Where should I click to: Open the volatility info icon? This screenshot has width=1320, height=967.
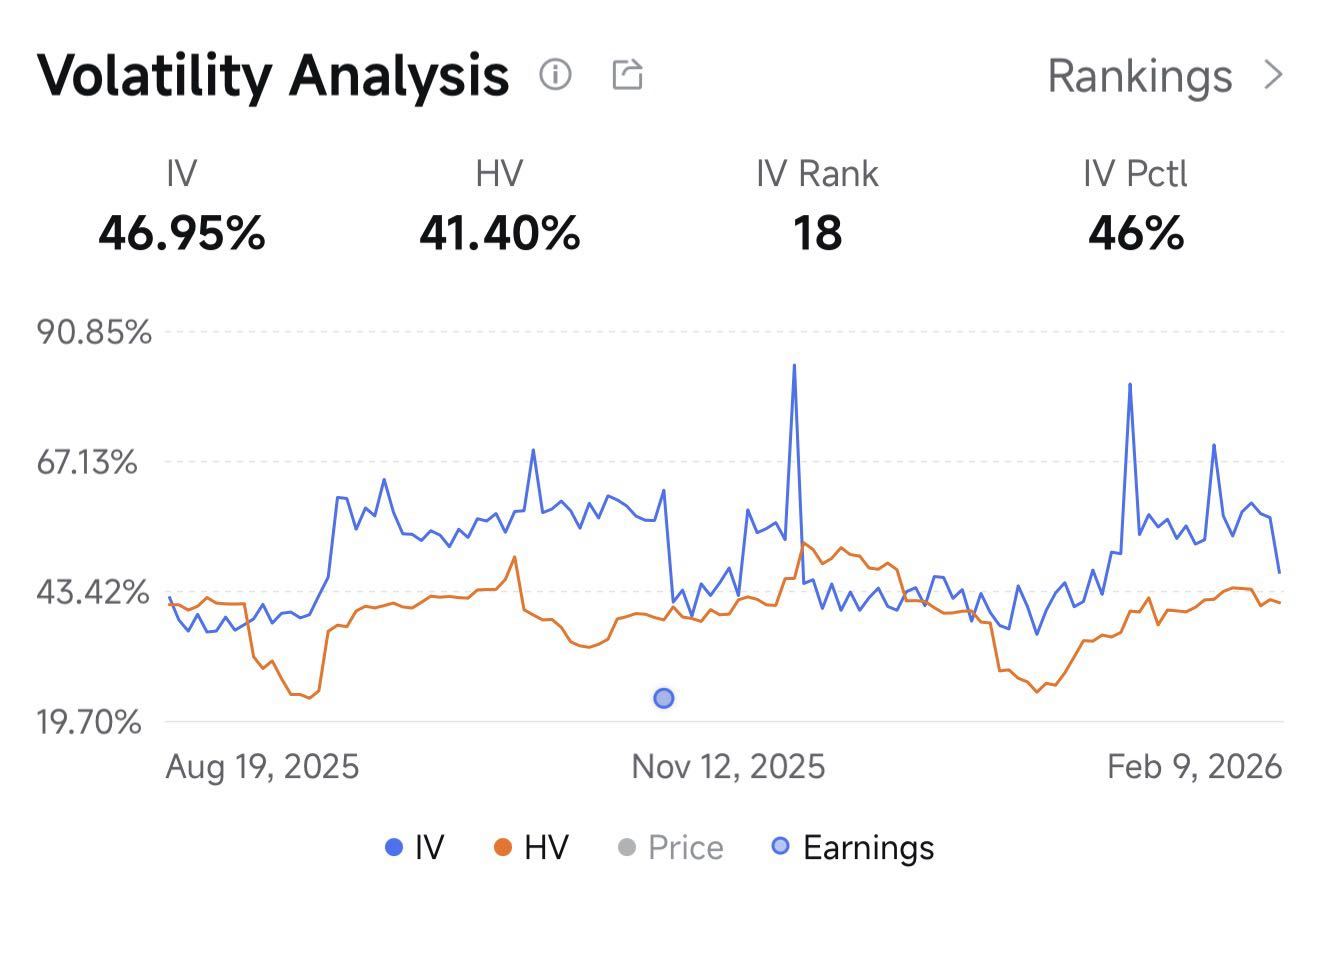coord(555,74)
